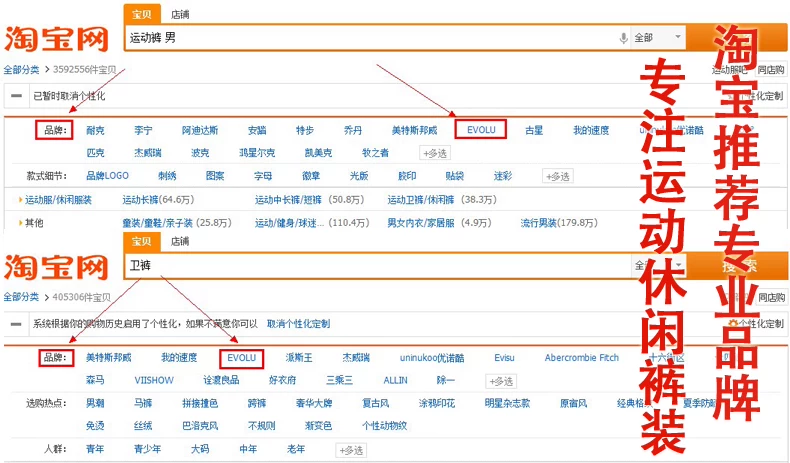Viewport: 790px width, 463px height.
Task: Select the 拼接撞色 shopping hotspot
Action: coord(200,404)
